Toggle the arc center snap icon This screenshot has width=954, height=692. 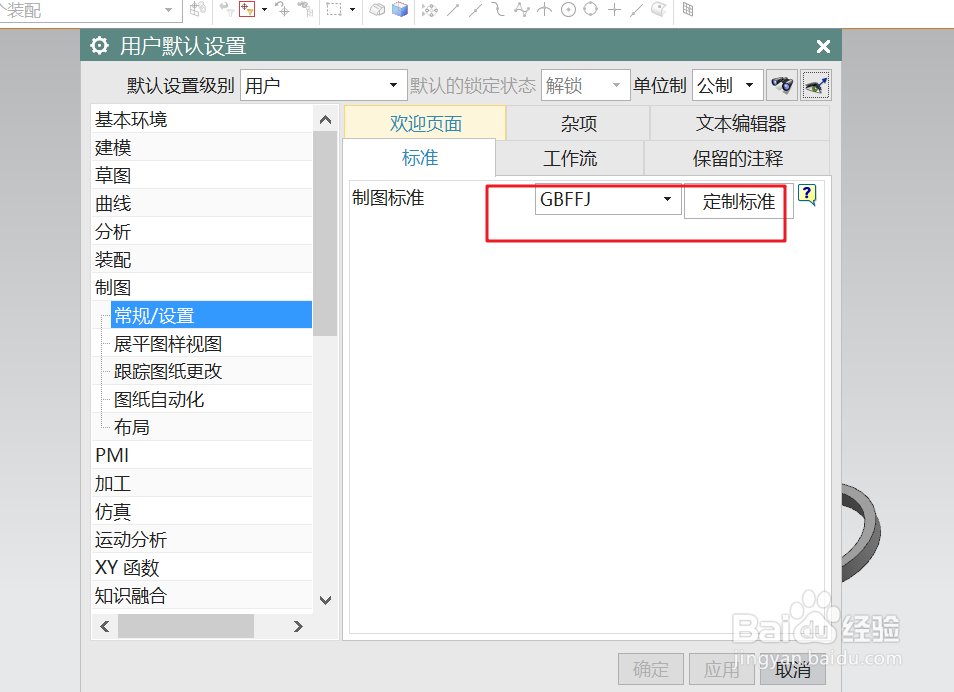click(x=568, y=9)
